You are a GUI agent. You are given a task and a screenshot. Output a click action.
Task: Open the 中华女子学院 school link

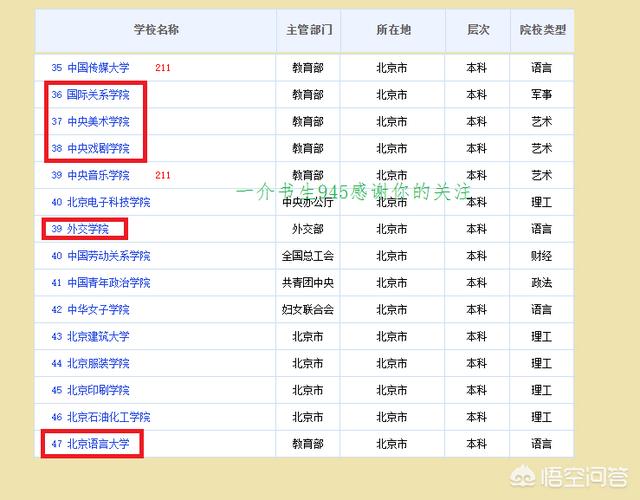point(98,310)
